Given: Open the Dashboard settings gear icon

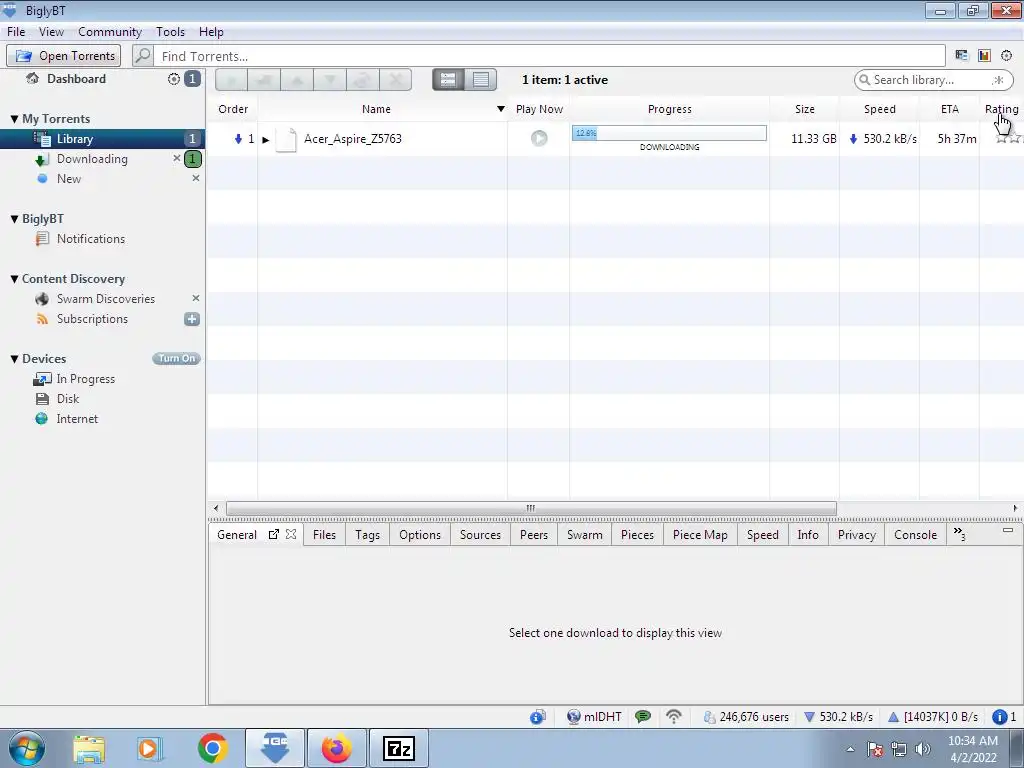Looking at the screenshot, I should click(174, 79).
